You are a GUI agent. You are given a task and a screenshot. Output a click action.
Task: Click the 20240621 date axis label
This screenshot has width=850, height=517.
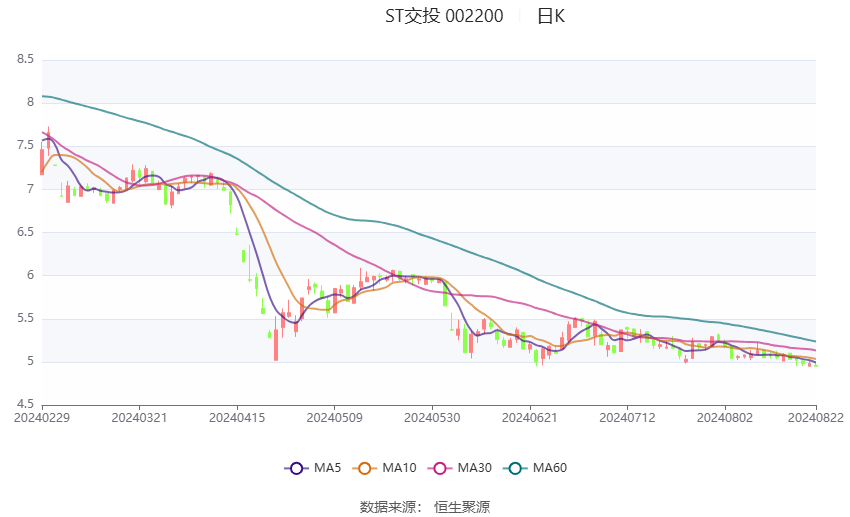click(x=530, y=417)
